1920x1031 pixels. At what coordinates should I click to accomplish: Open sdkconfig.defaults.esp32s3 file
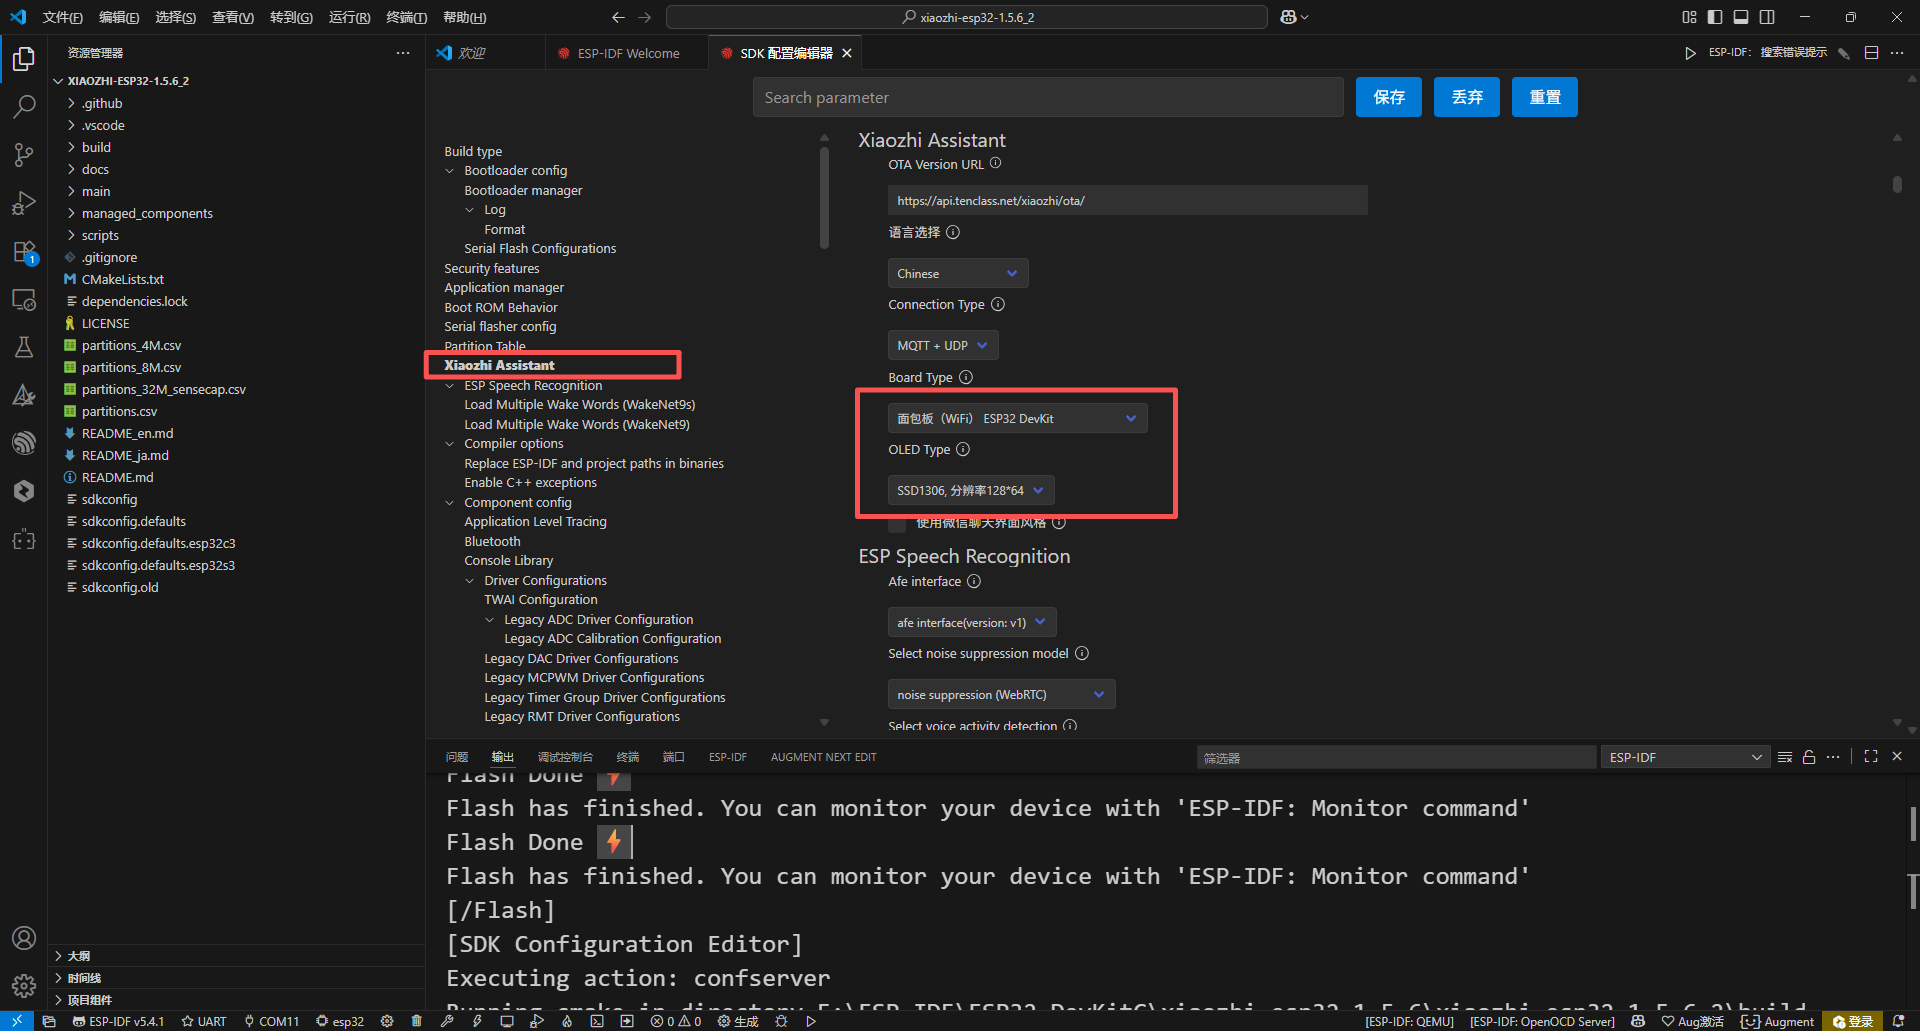pyautogui.click(x=158, y=565)
